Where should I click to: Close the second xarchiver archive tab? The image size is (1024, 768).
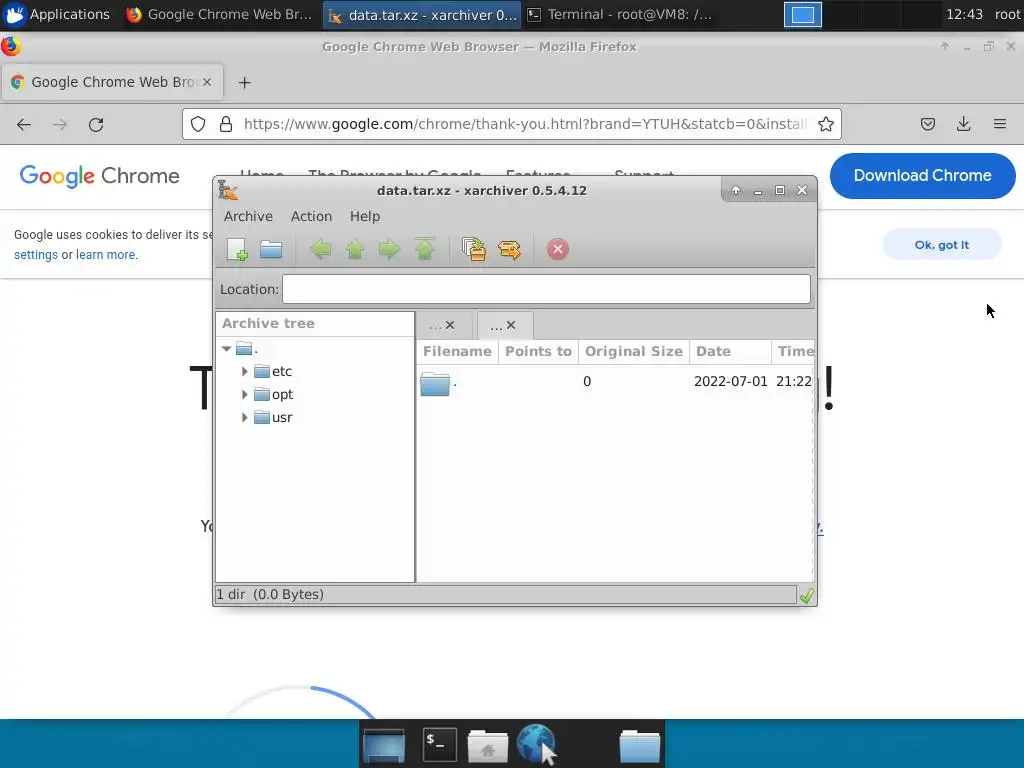[511, 325]
